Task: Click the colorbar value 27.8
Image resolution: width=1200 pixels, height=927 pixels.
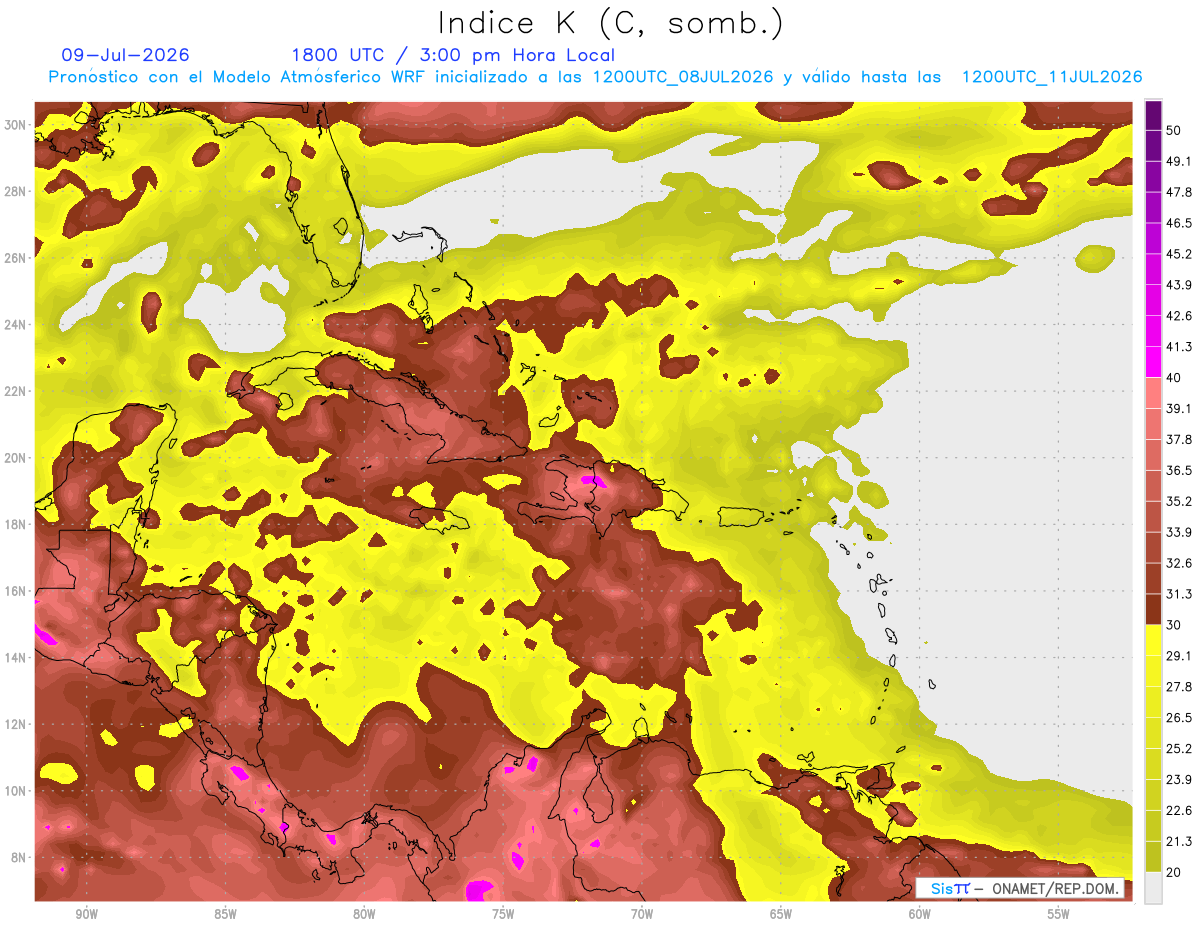Action: pos(1178,687)
